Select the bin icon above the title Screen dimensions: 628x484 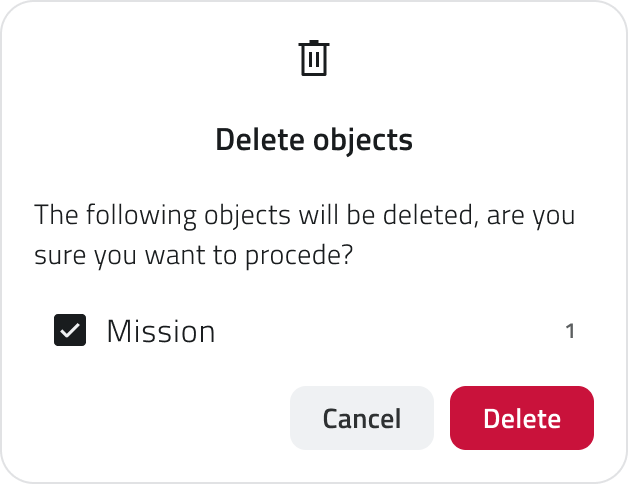314,58
